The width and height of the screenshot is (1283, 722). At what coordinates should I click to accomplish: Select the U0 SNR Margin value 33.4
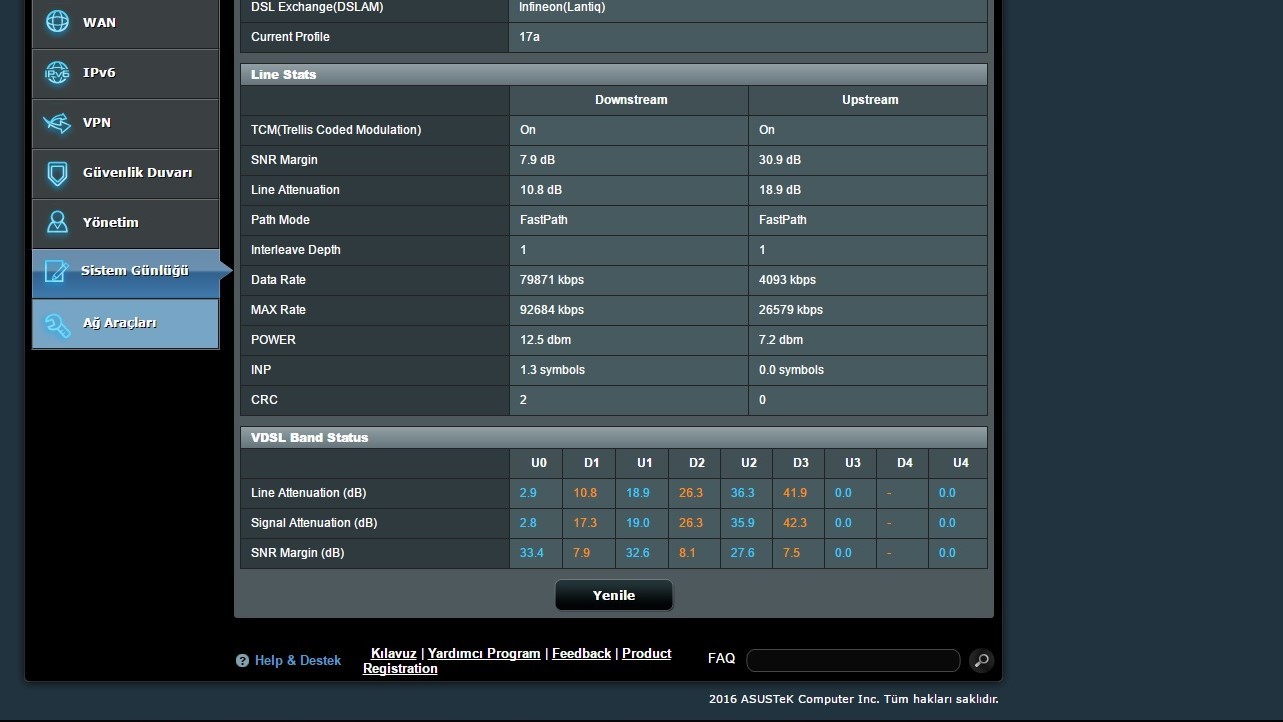tap(532, 553)
